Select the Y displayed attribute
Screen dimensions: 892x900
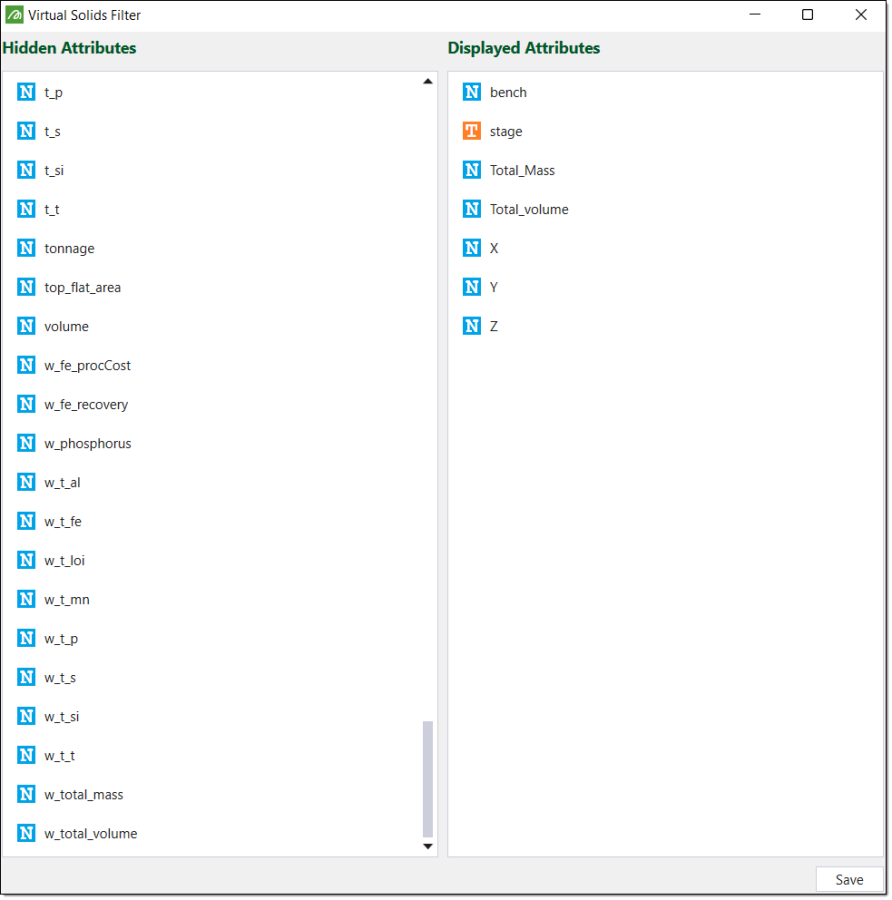pos(494,288)
